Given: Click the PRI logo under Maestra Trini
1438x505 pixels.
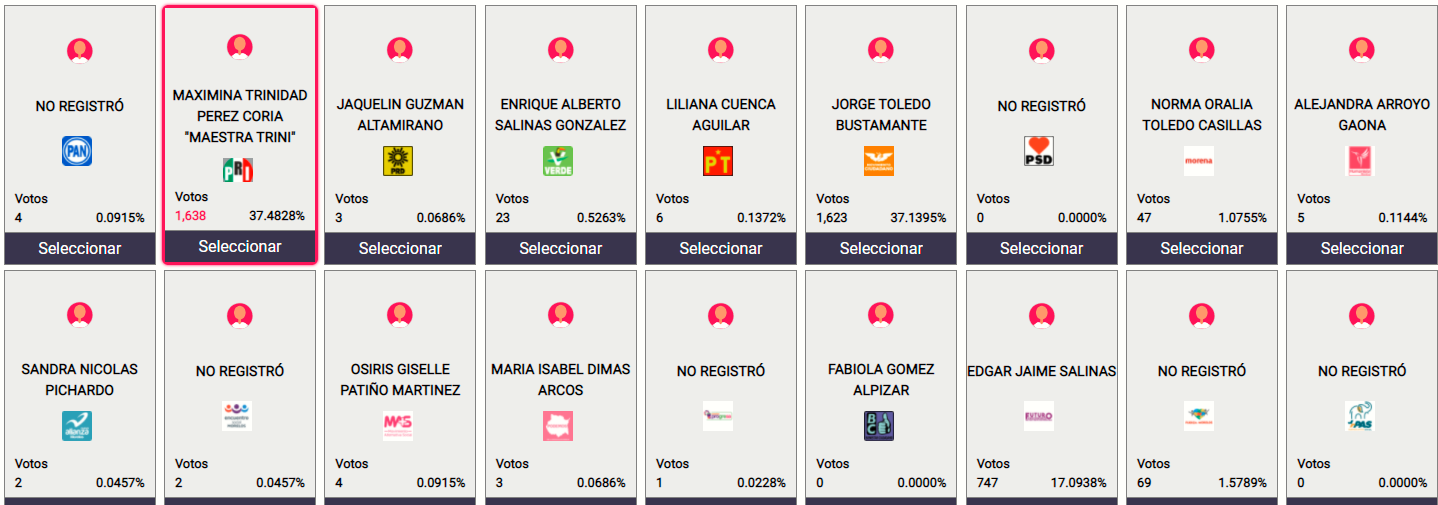Looking at the screenshot, I should [x=238, y=170].
